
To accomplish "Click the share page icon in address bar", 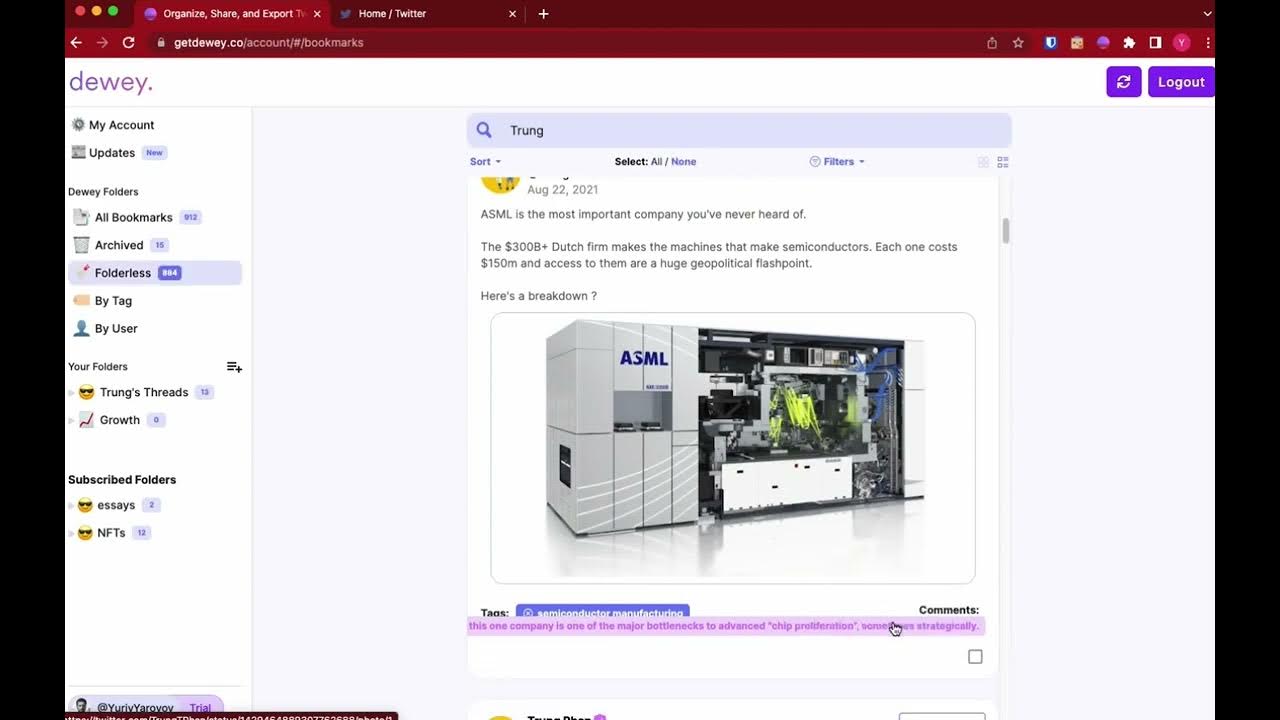I will (992, 43).
